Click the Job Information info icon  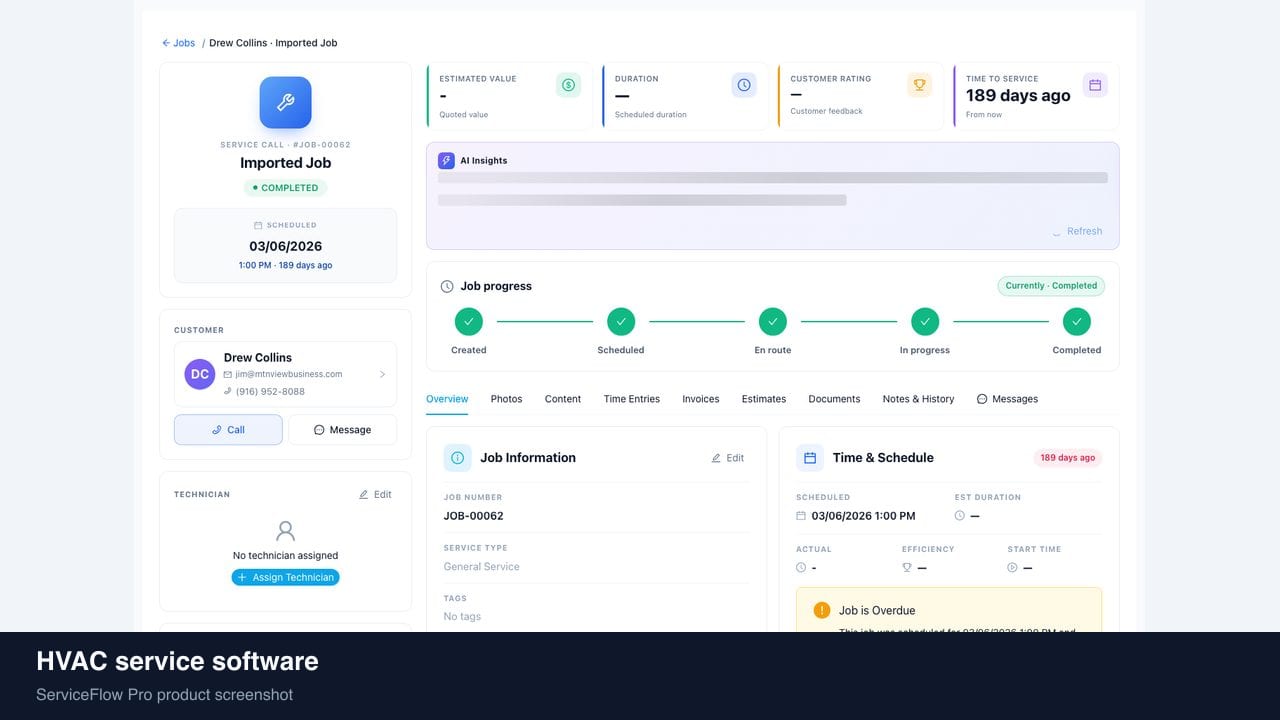pos(457,458)
